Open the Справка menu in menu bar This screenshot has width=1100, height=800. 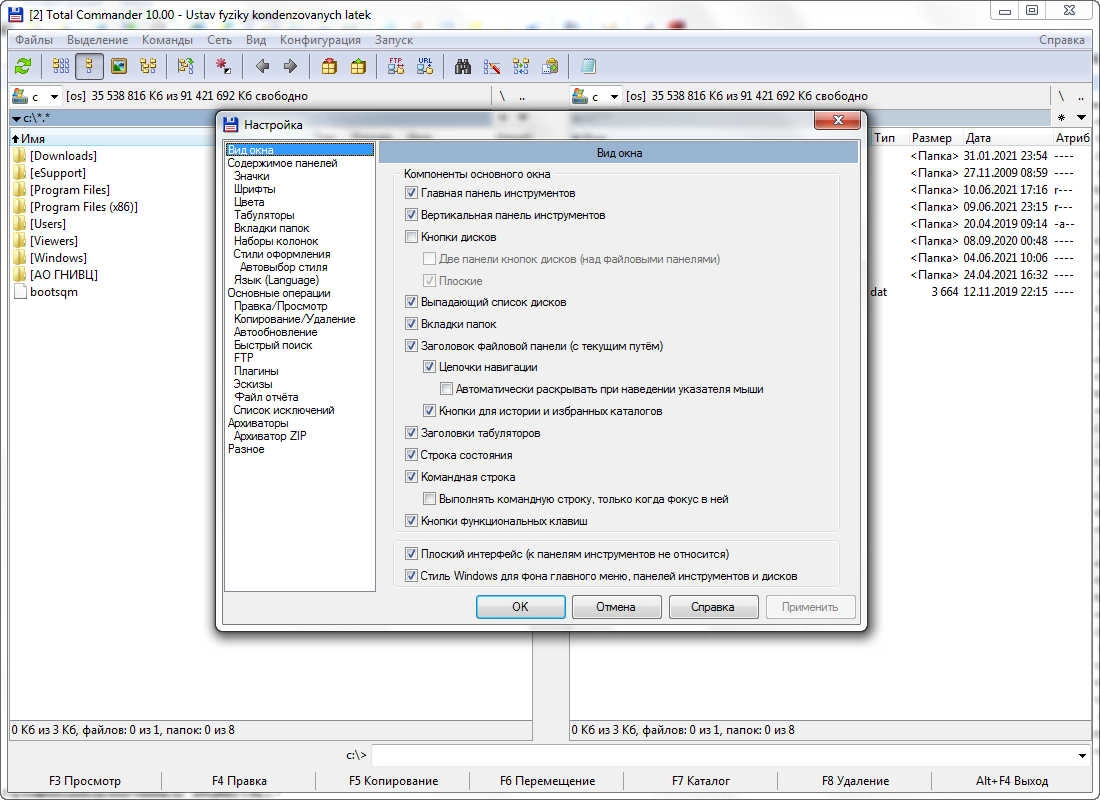(1061, 40)
